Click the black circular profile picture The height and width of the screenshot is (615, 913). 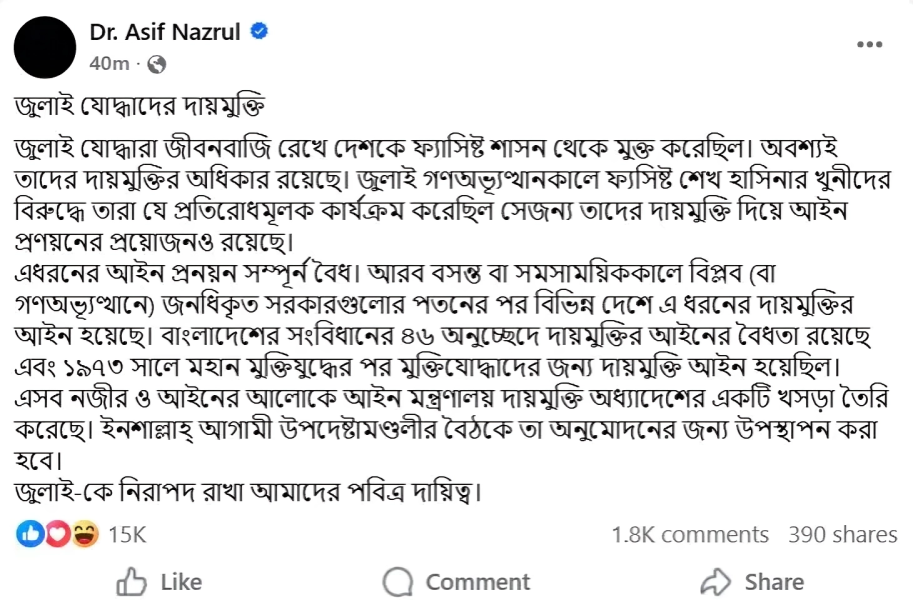pyautogui.click(x=46, y=47)
